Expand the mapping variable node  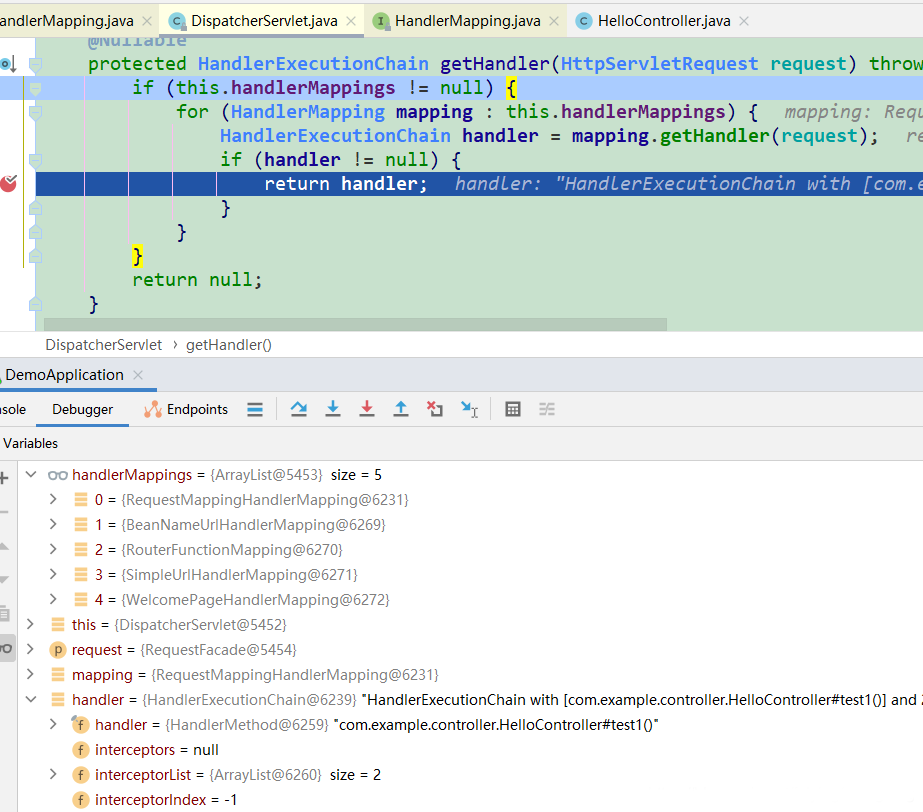[x=30, y=674]
